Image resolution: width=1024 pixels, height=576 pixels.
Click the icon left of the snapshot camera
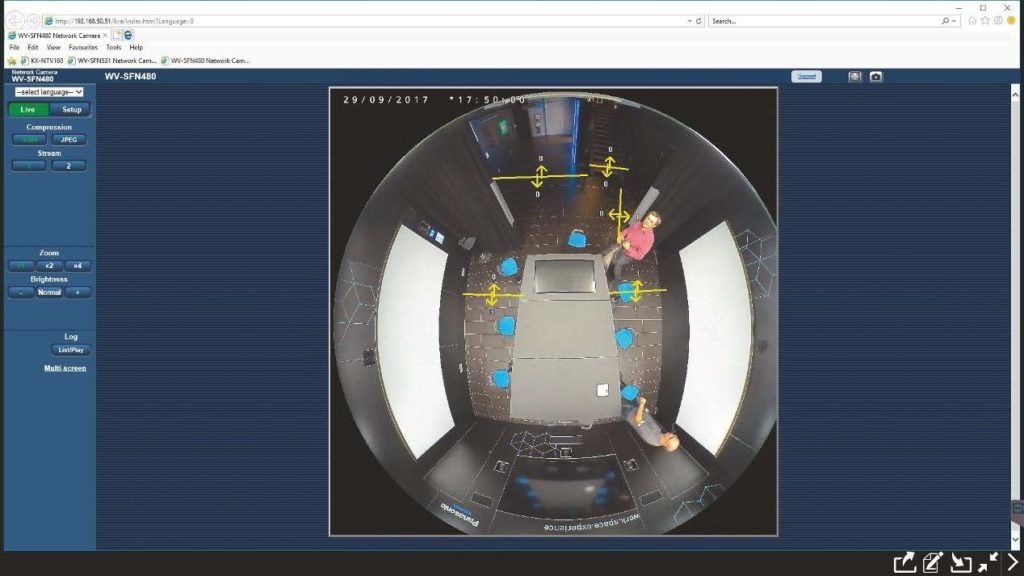(x=855, y=76)
